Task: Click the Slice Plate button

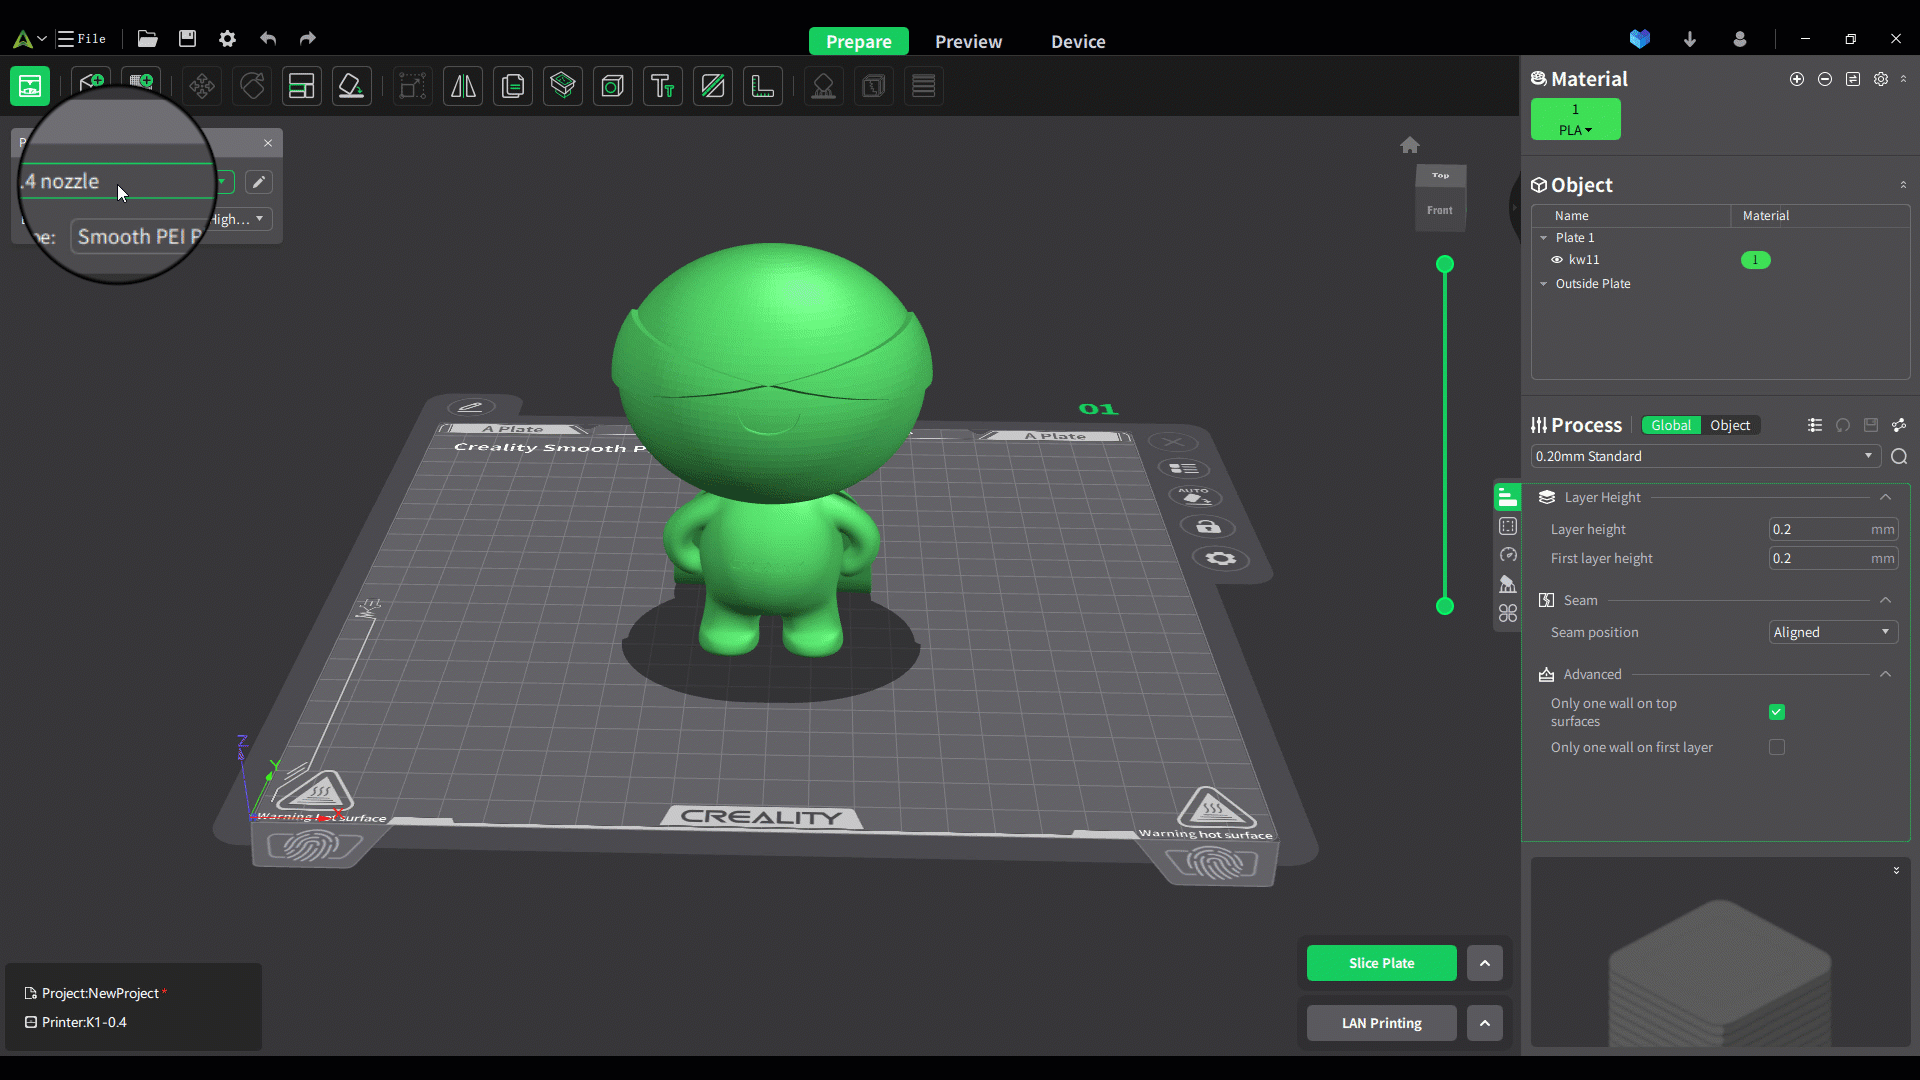Action: pos(1381,963)
